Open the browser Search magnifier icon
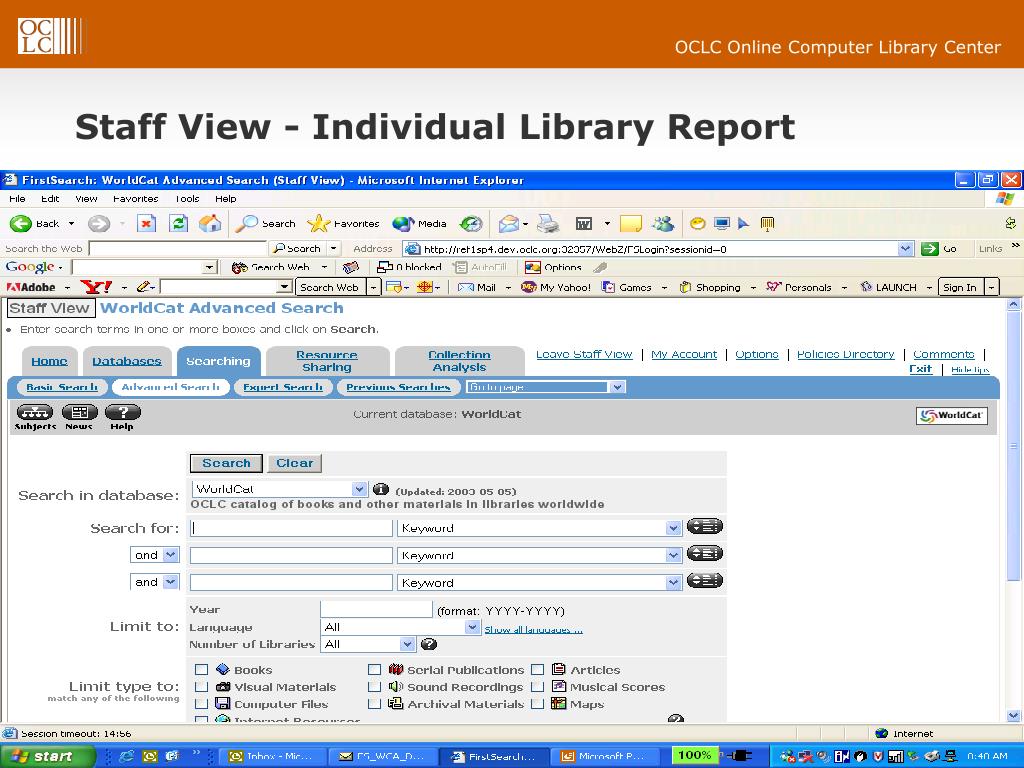This screenshot has height=768, width=1024. tap(246, 223)
